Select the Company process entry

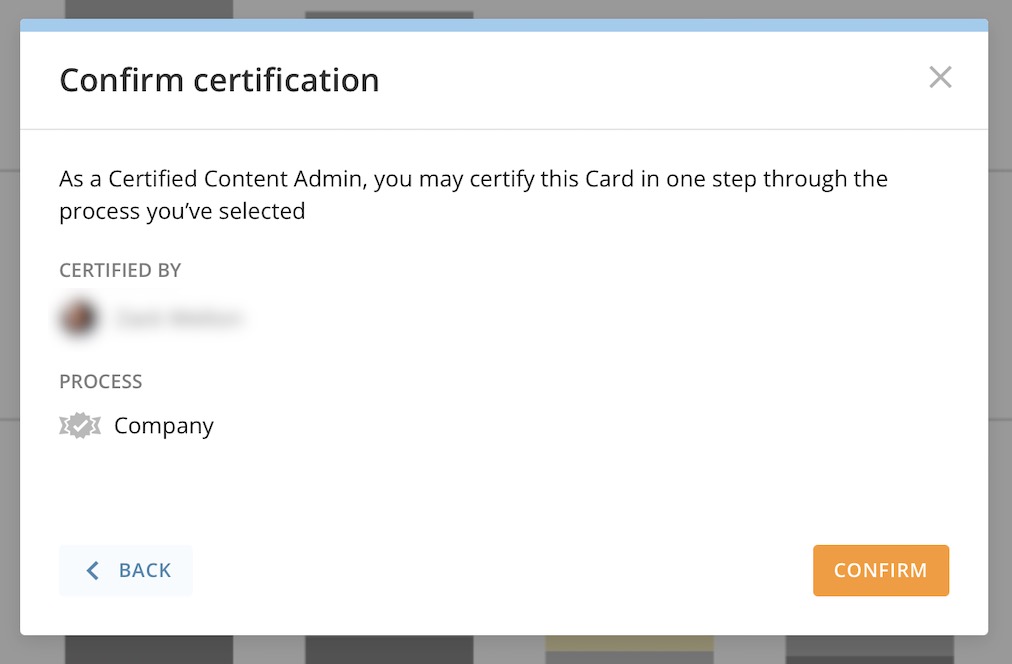(163, 425)
